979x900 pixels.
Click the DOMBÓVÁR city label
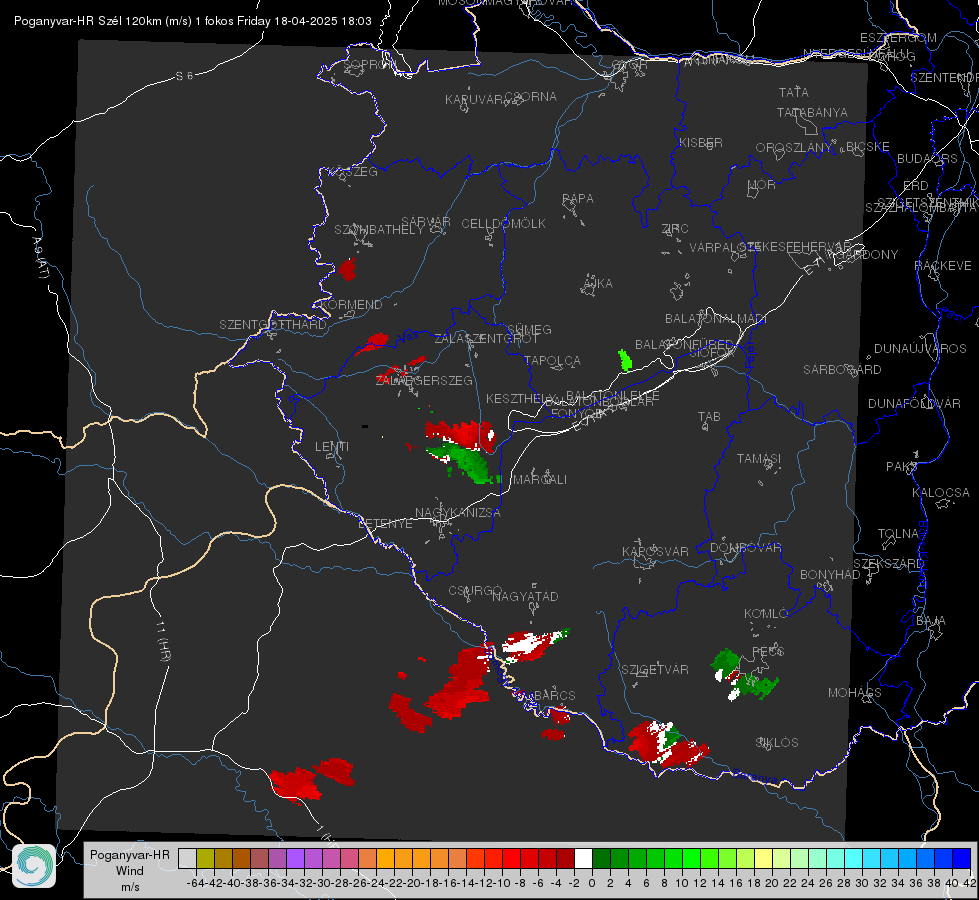point(745,548)
